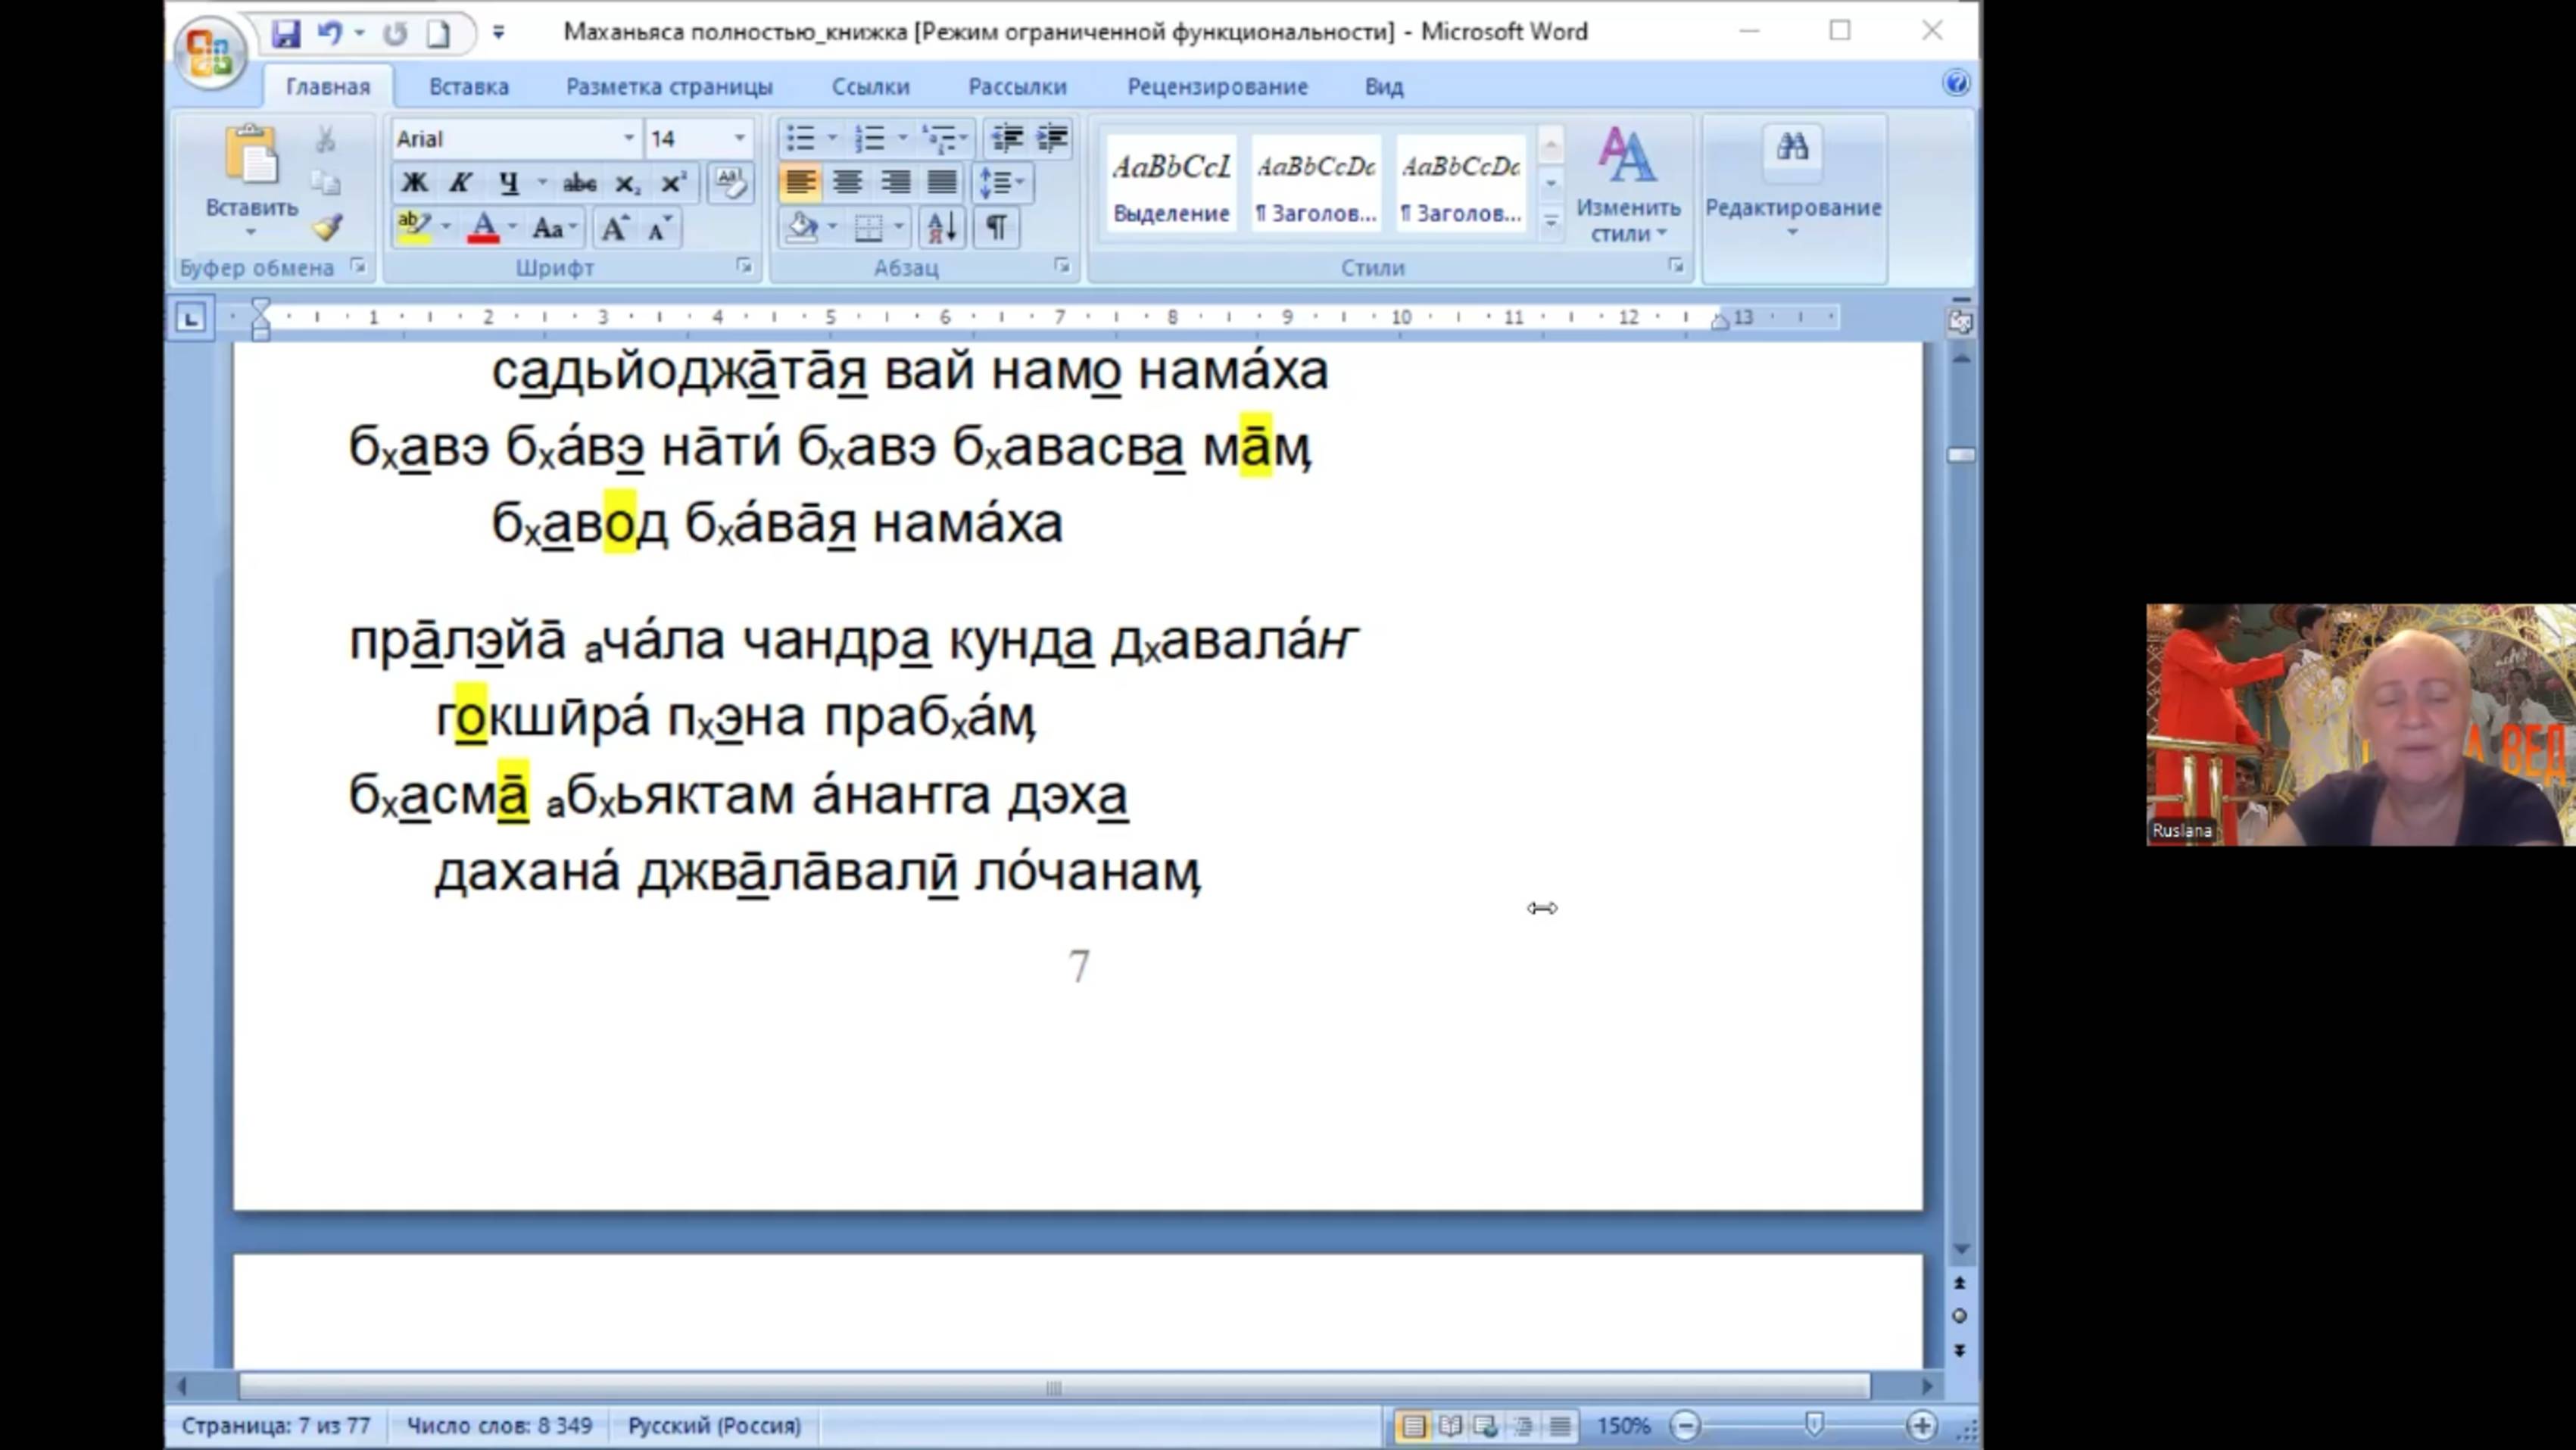Click the Save icon in quick access toolbar
Screen dimensions: 2576x1450
(x=286, y=33)
